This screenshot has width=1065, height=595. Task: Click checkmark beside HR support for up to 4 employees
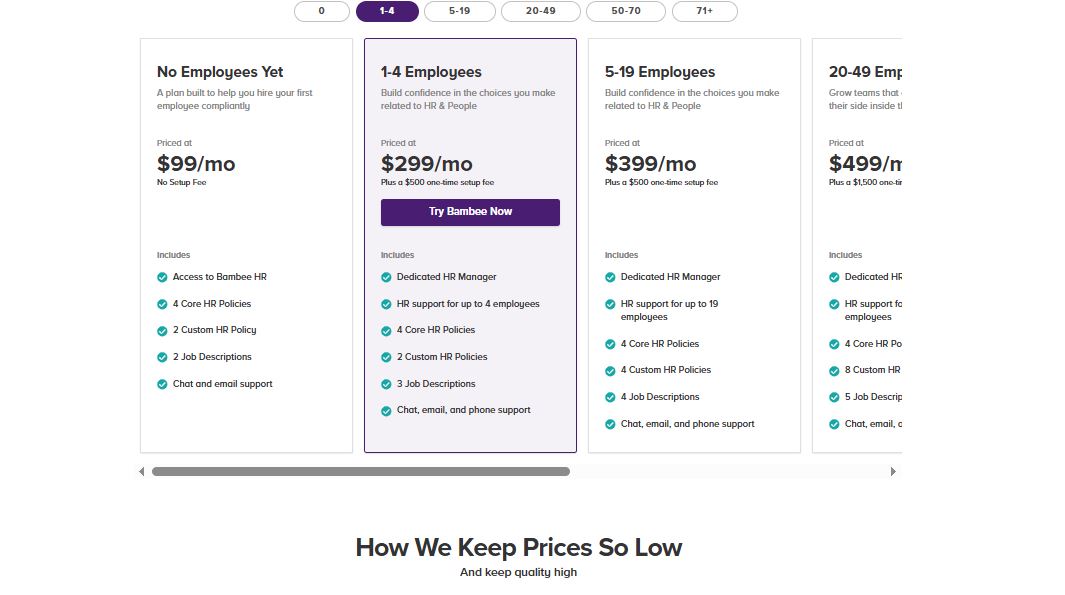coord(386,304)
